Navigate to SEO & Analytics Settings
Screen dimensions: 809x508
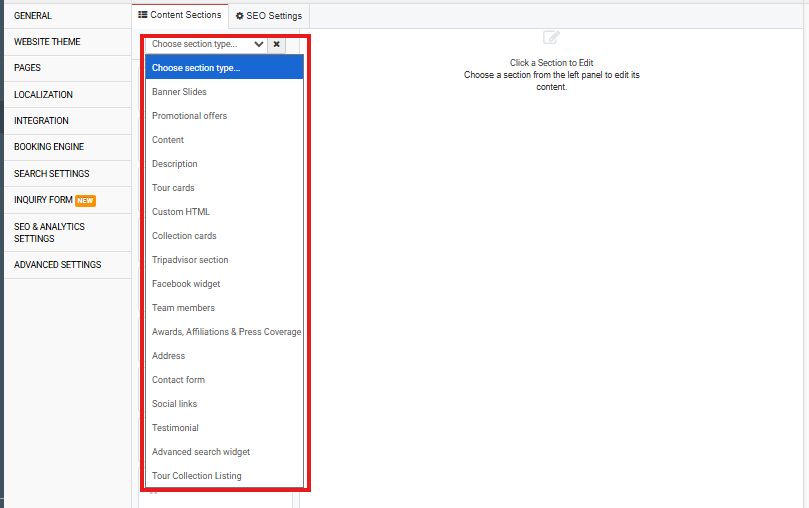(49, 233)
